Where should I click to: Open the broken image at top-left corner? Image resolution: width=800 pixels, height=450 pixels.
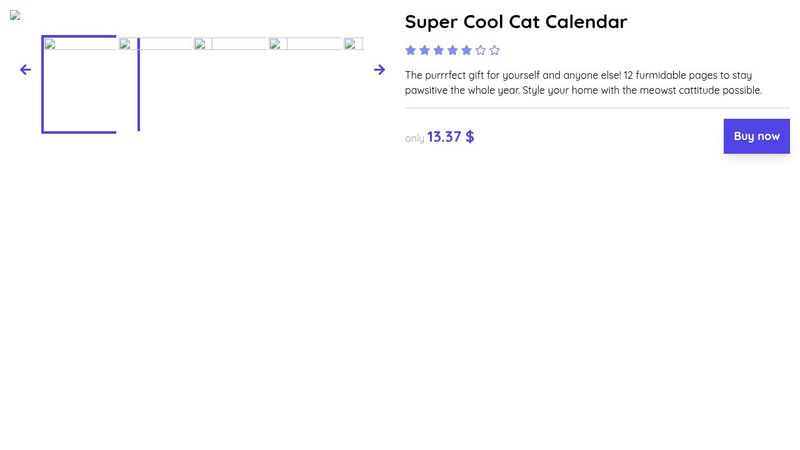(15, 15)
